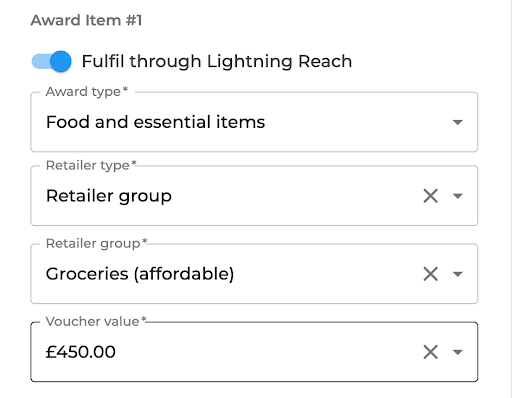Open Voucher value dropdown arrow
This screenshot has width=512, height=398.
(458, 352)
